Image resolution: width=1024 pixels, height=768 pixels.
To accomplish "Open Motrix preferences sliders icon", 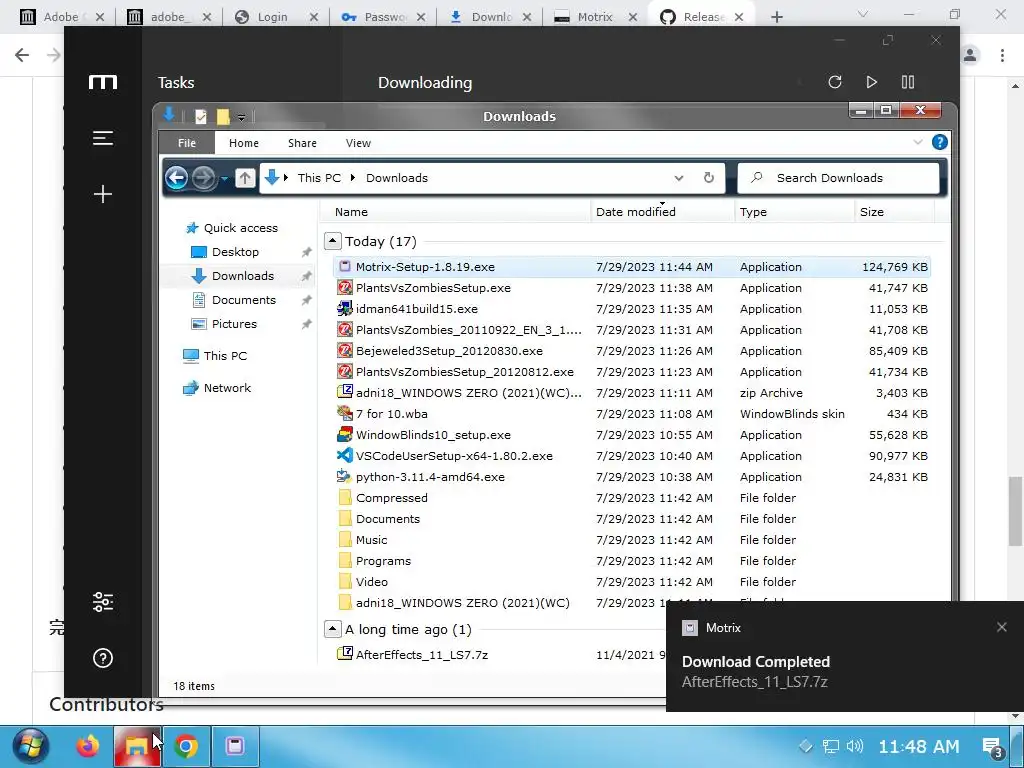I will 103,601.
